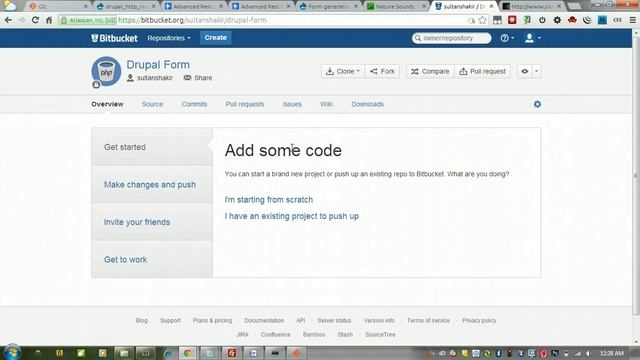Image resolution: width=640 pixels, height=360 pixels.
Task: Select Make changes and push step
Action: tap(152, 184)
